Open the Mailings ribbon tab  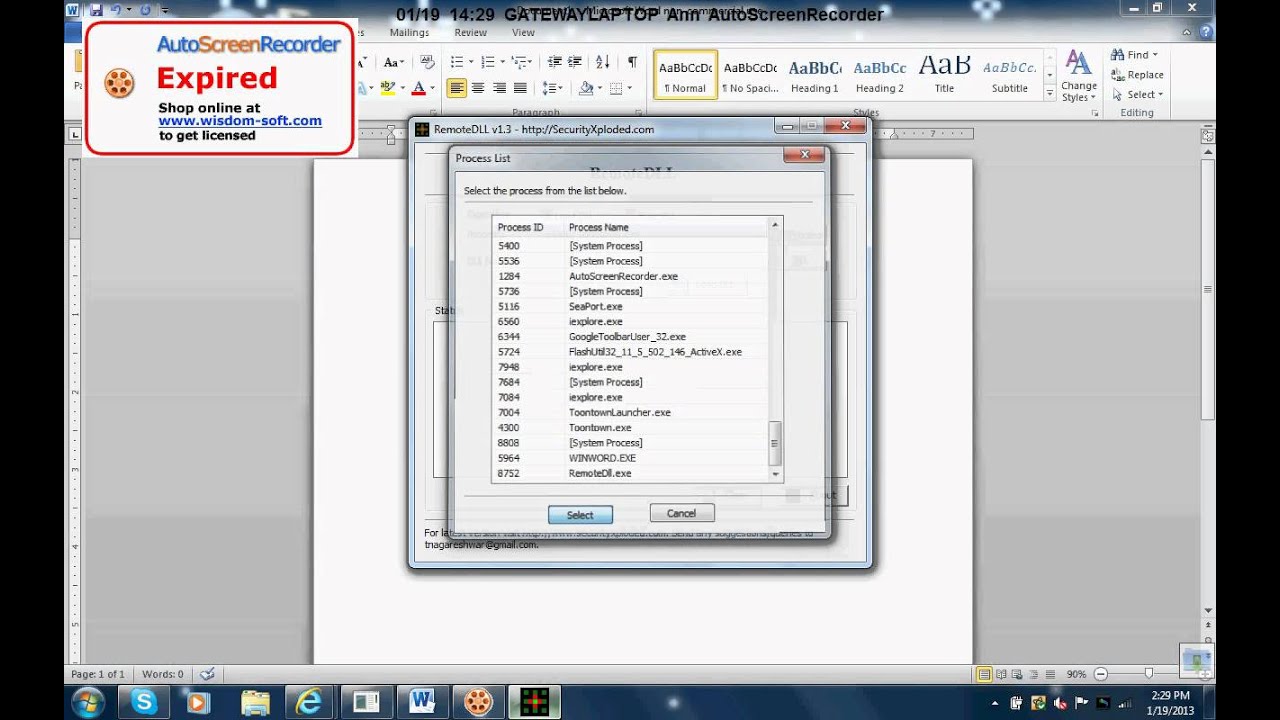click(409, 33)
